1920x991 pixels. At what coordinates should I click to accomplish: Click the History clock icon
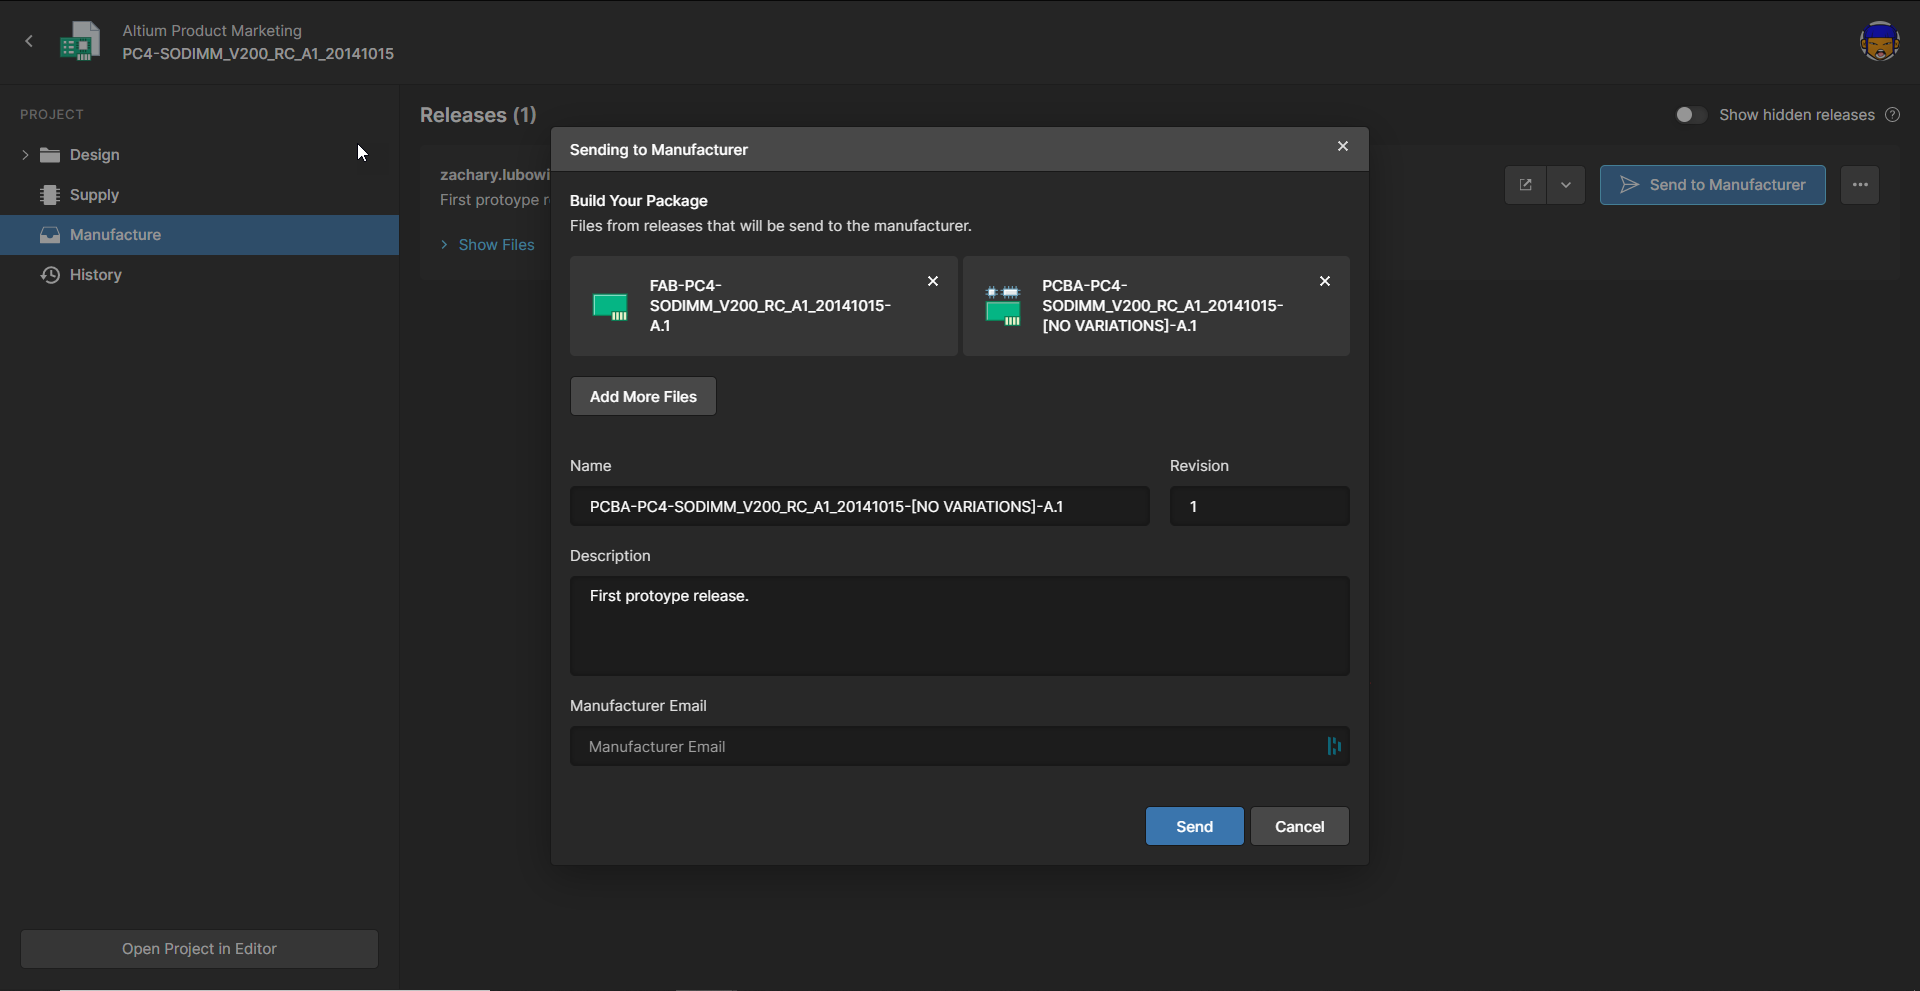coord(50,275)
